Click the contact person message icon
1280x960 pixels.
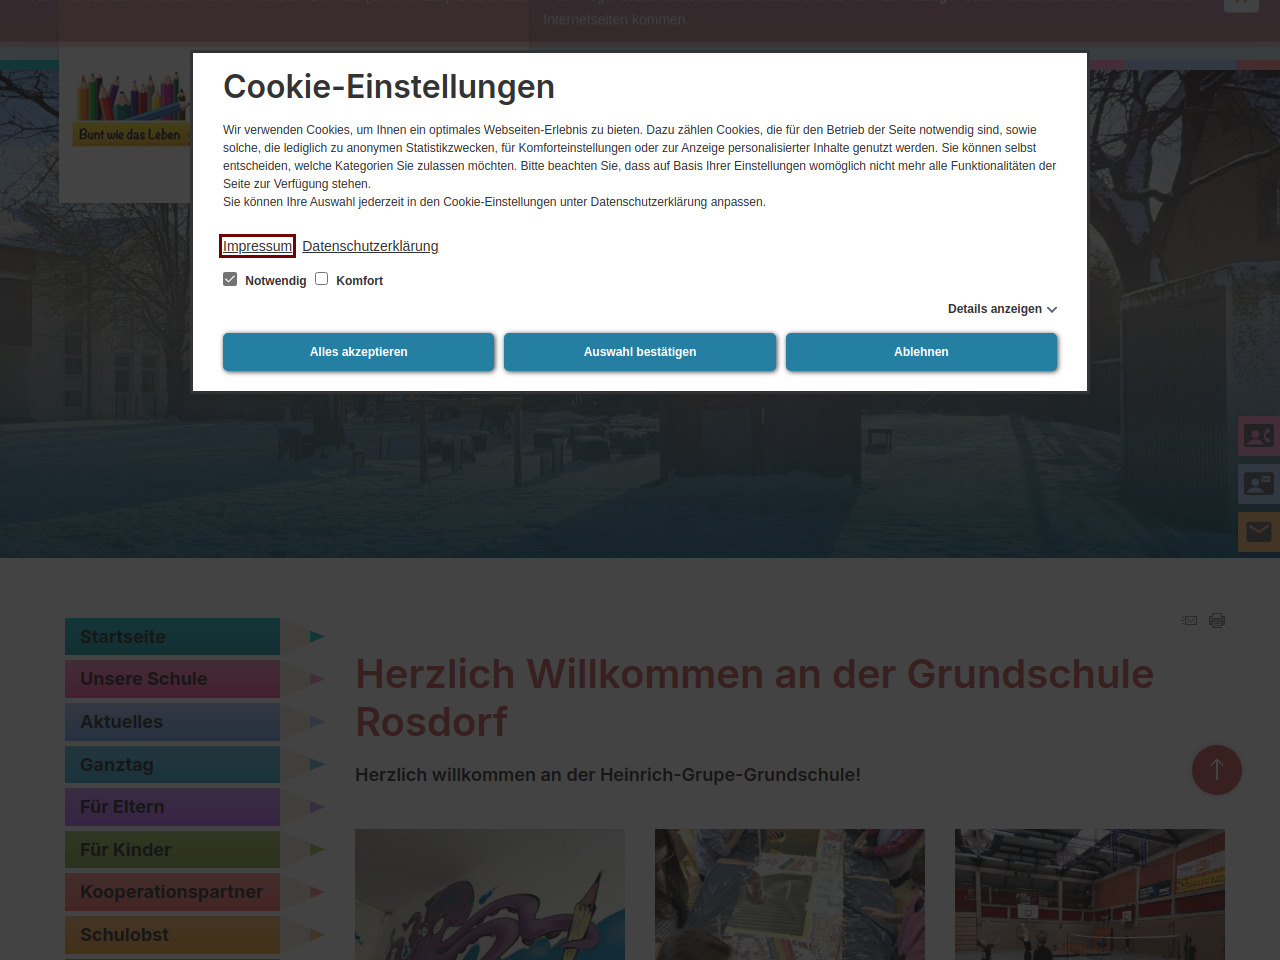click(x=1258, y=485)
